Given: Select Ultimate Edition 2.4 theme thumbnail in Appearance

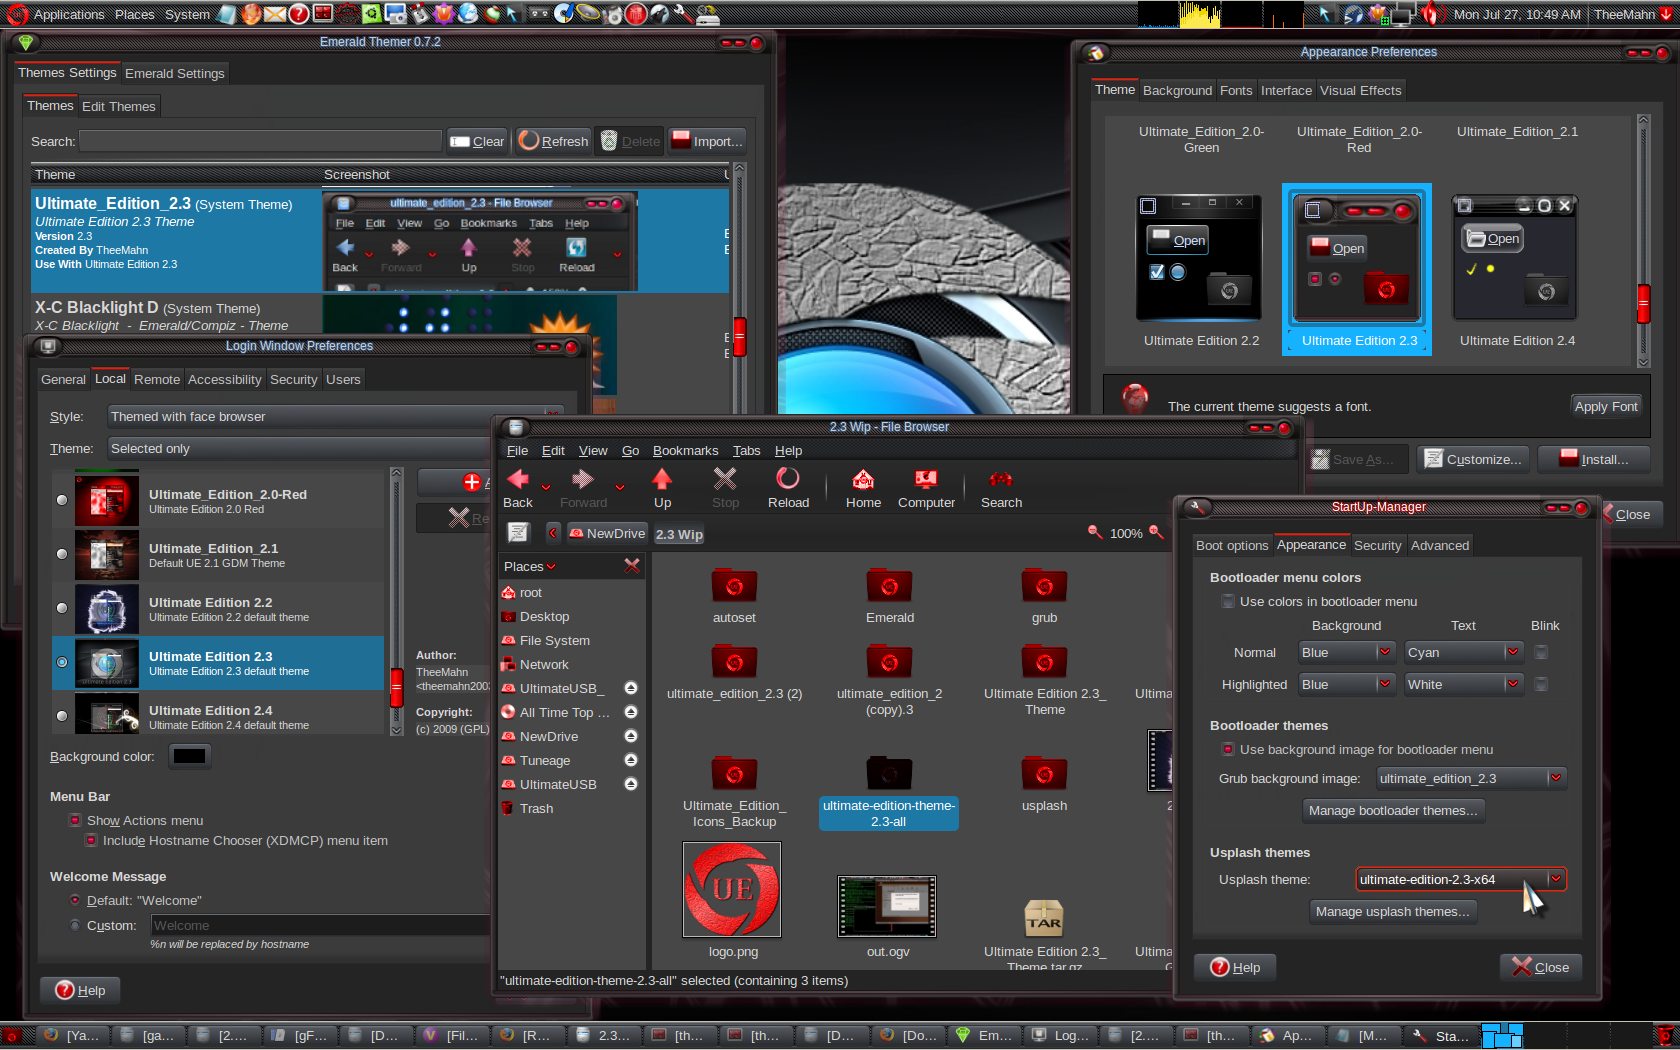Looking at the screenshot, I should [1516, 258].
